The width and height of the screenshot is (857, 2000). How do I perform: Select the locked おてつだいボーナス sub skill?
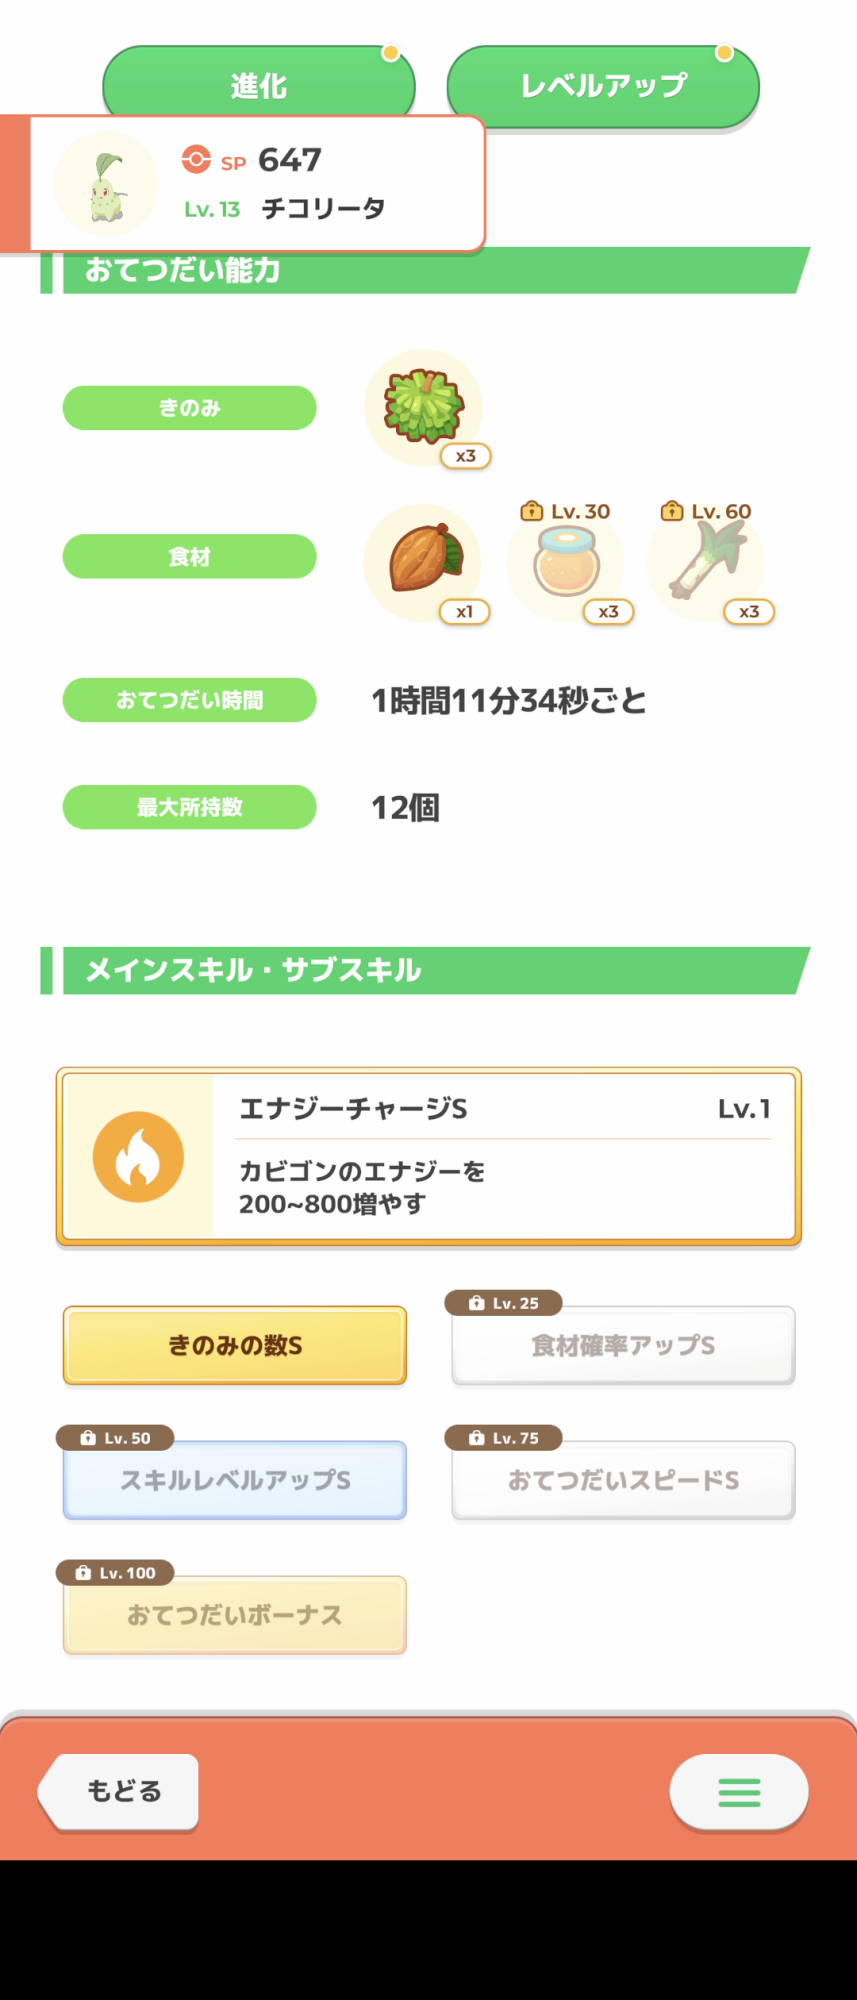(235, 1615)
